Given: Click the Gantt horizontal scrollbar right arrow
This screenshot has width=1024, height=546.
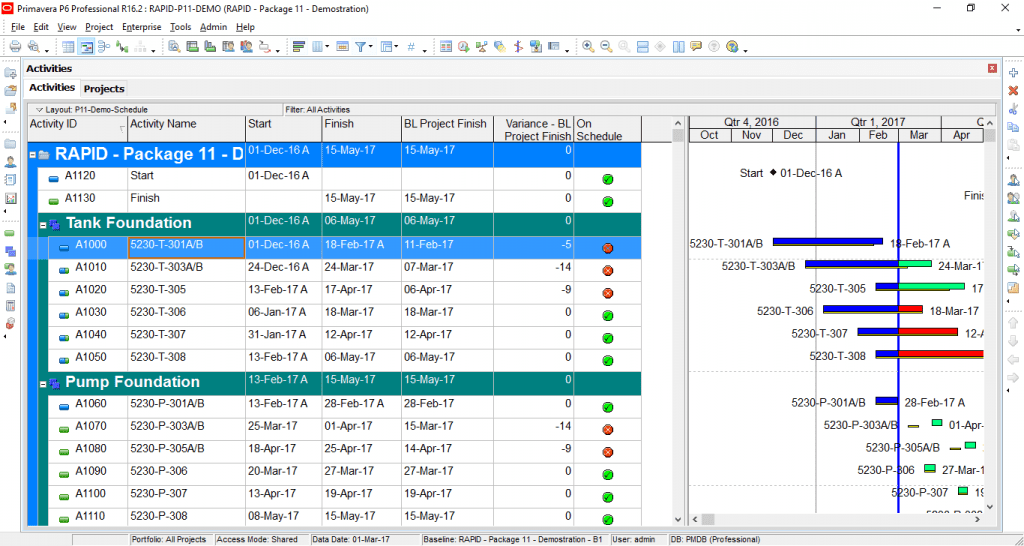Looking at the screenshot, I should (x=978, y=519).
